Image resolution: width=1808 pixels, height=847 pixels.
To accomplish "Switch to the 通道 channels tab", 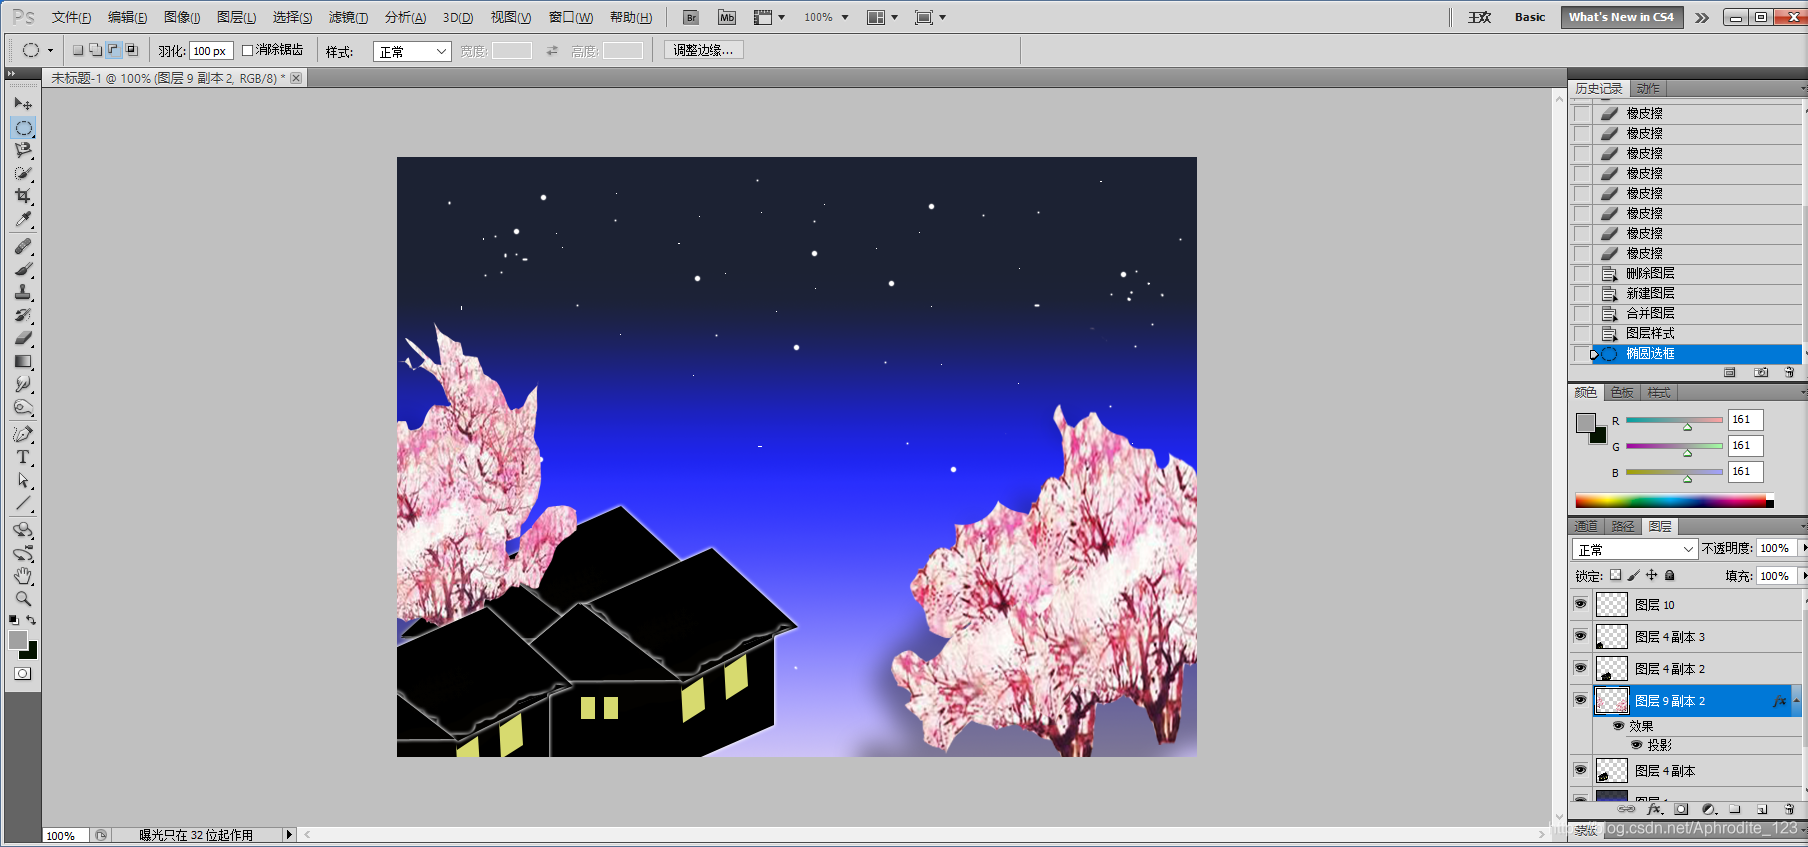I will point(1586,526).
